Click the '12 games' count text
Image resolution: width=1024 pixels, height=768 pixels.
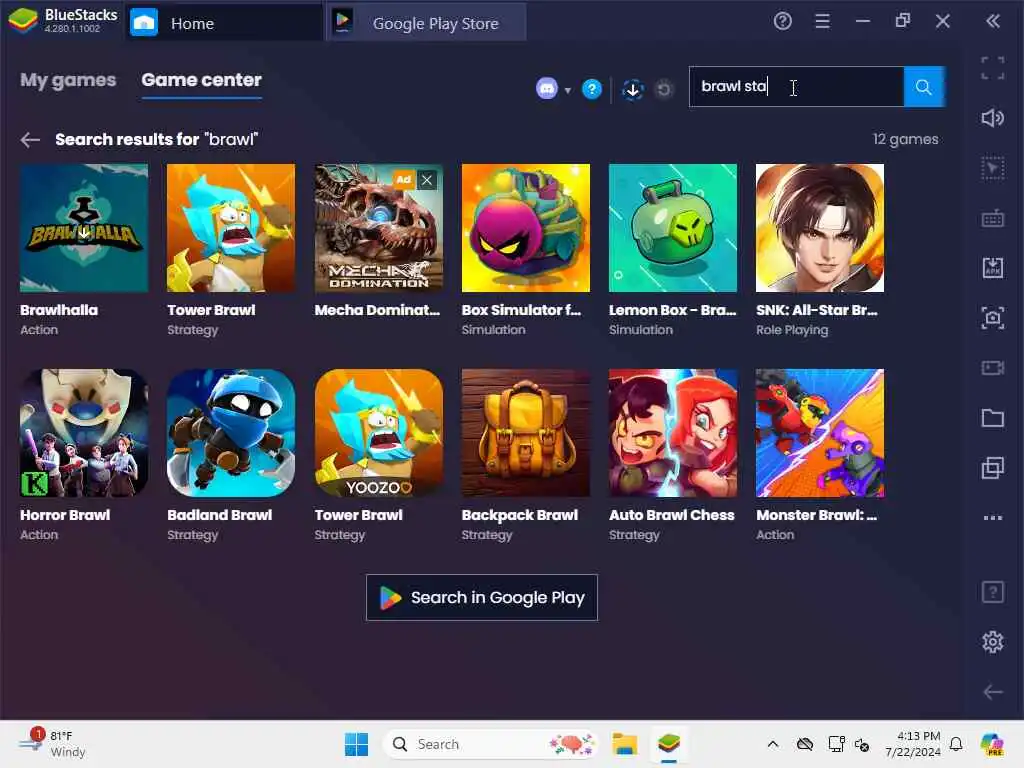point(905,139)
